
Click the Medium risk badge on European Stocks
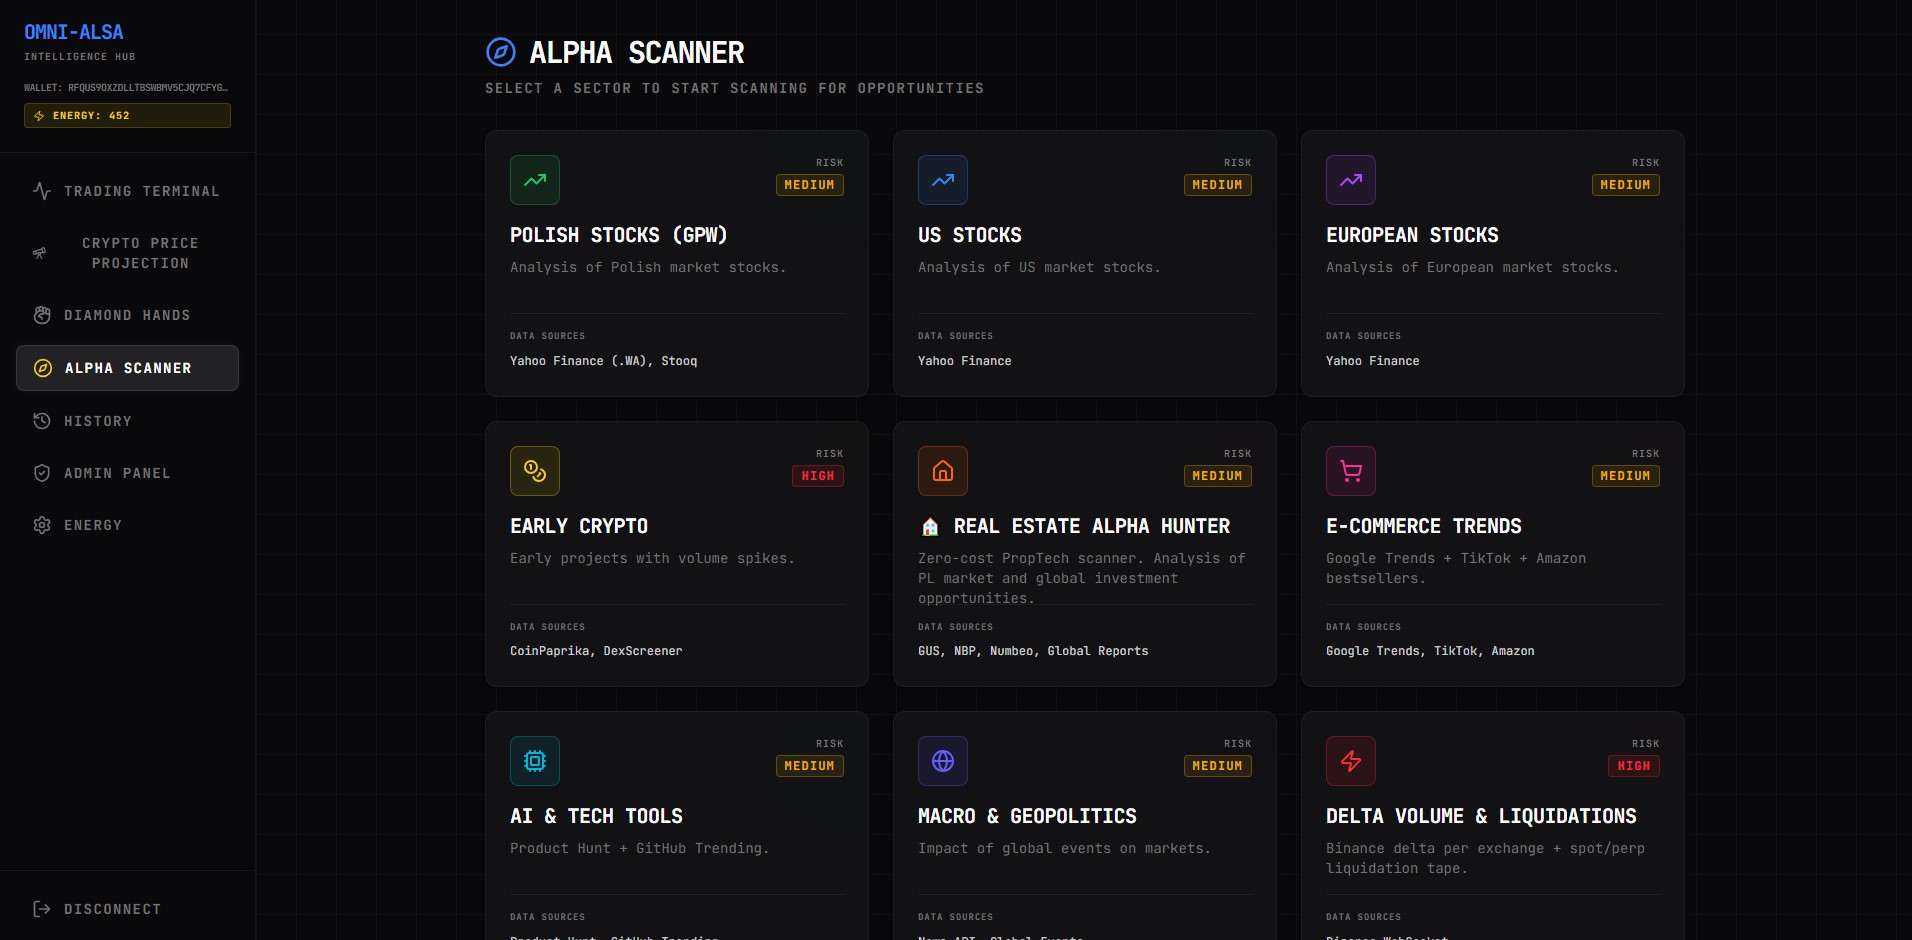tap(1626, 185)
